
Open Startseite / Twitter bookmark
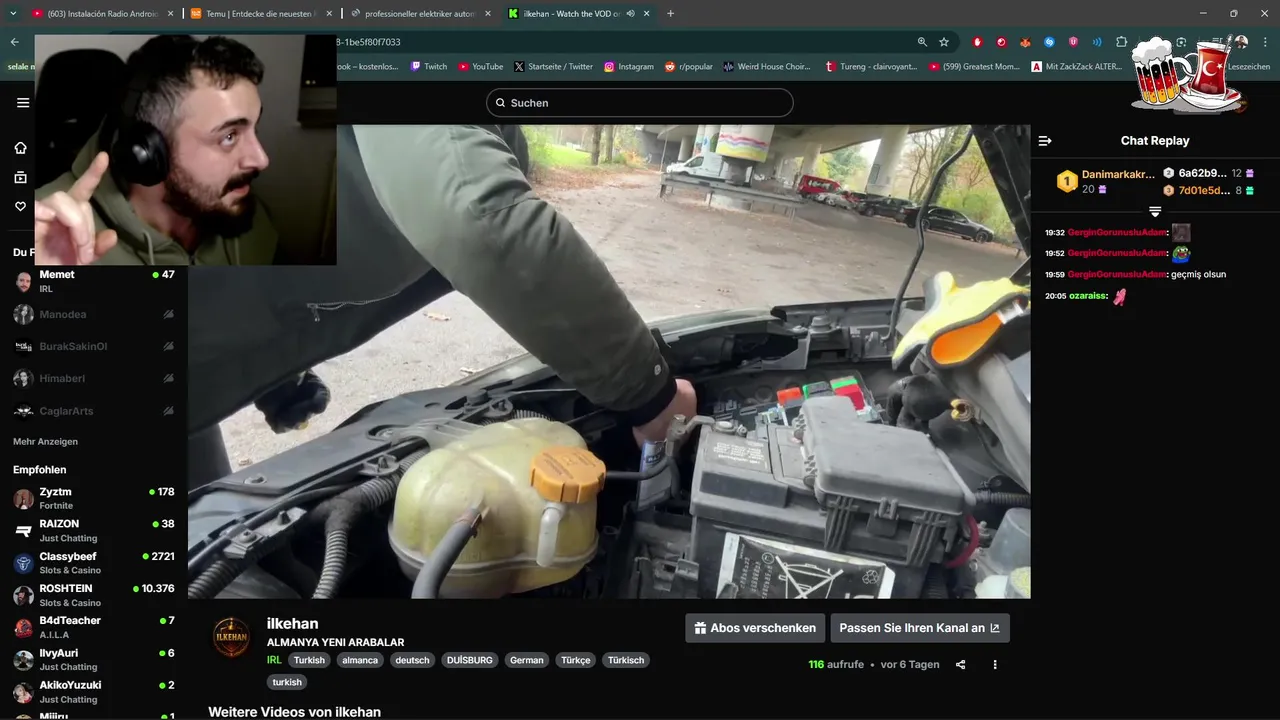pos(554,67)
